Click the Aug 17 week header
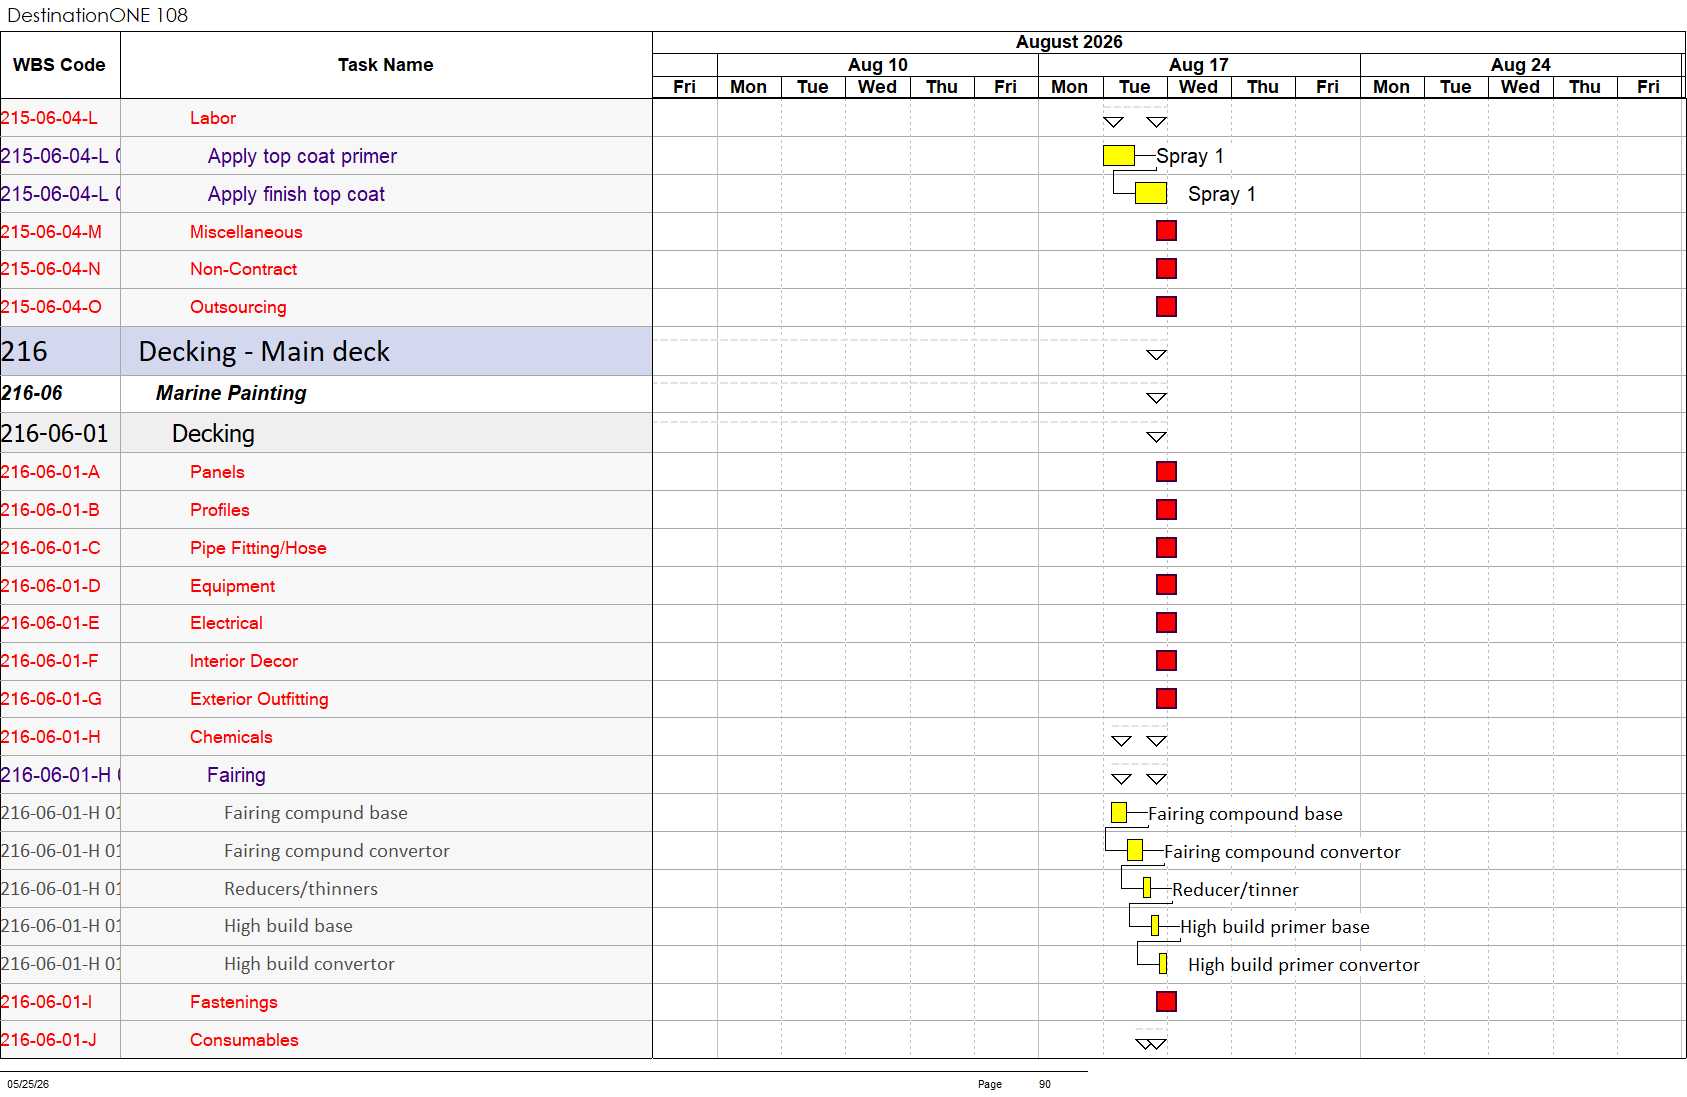This screenshot has width=1687, height=1097. [x=1199, y=65]
